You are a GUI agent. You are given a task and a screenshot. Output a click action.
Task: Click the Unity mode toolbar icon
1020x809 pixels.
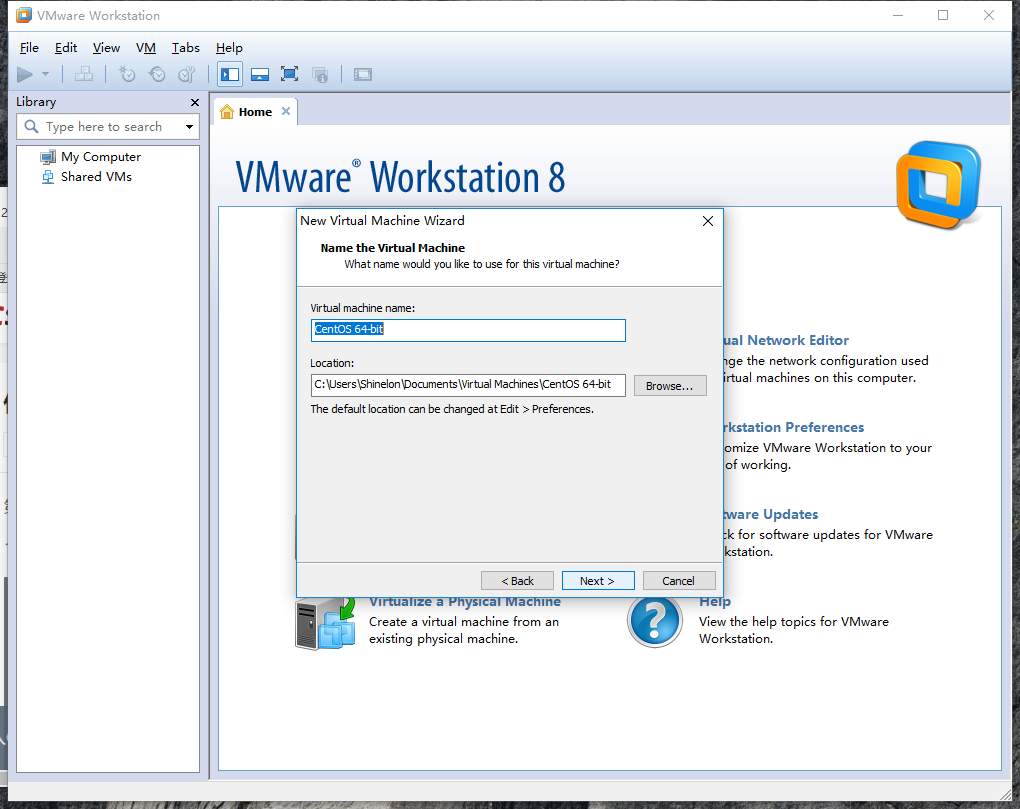click(320, 75)
